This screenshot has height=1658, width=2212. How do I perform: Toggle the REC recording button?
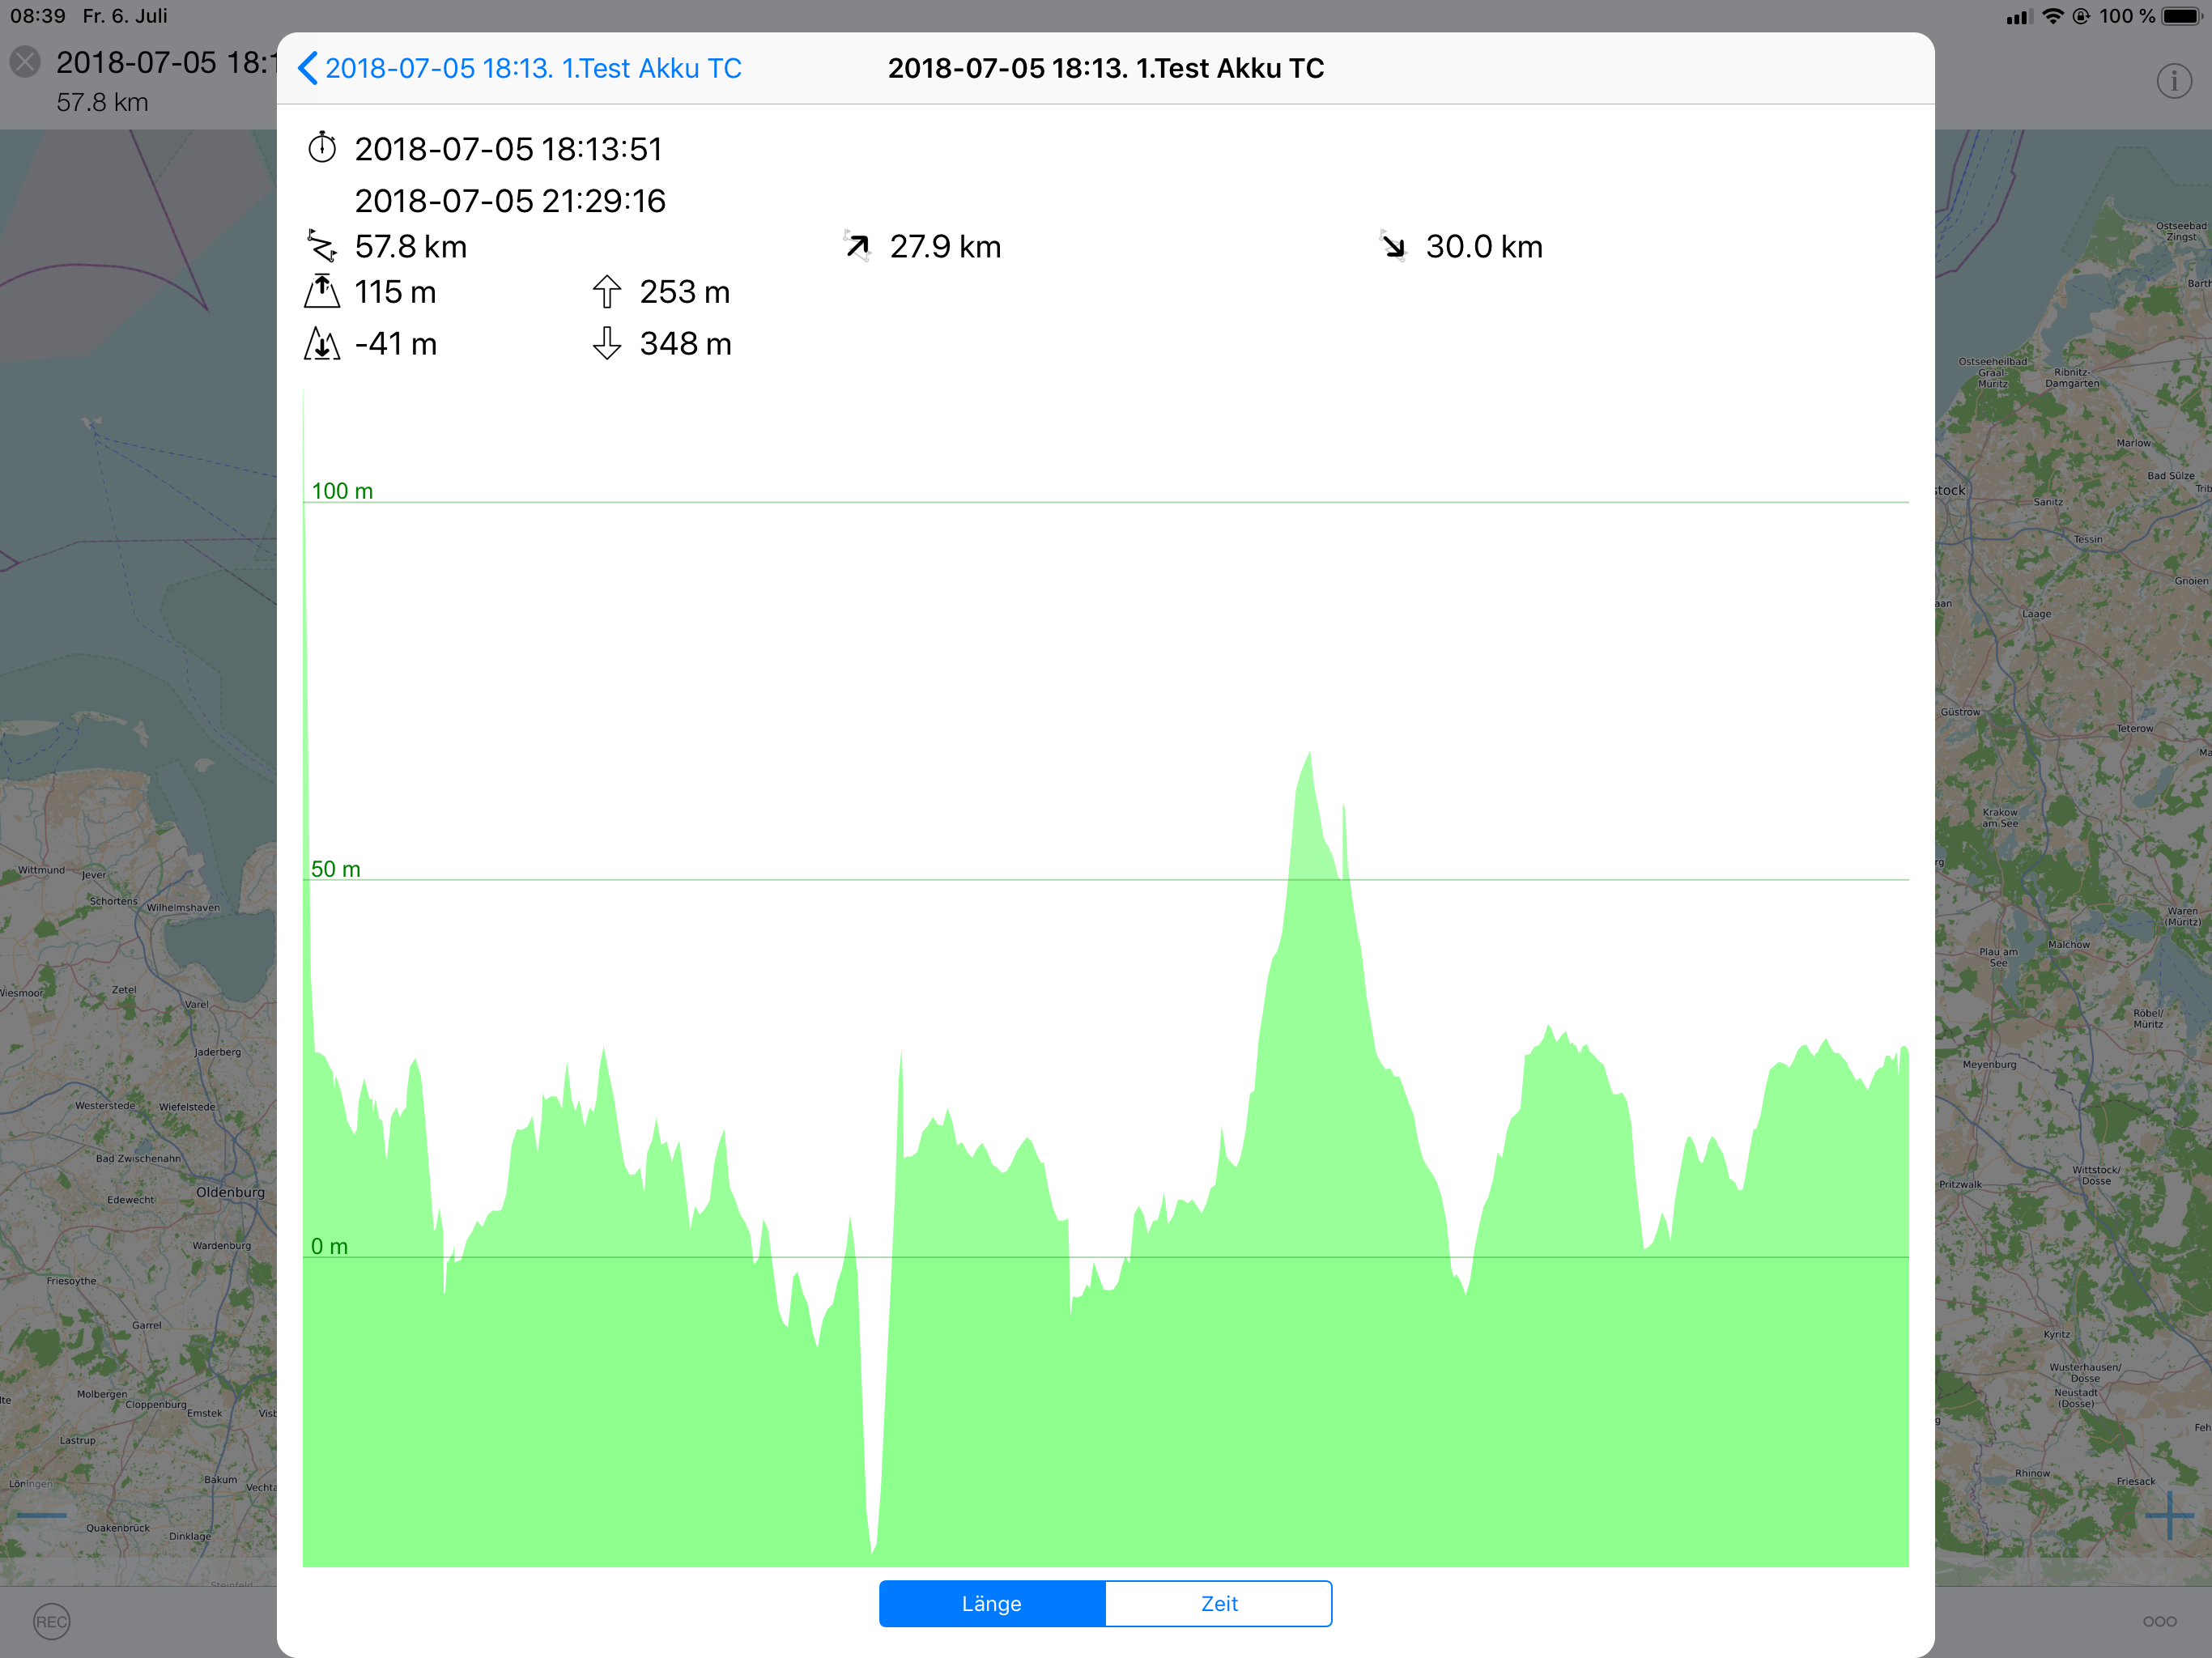[51, 1621]
